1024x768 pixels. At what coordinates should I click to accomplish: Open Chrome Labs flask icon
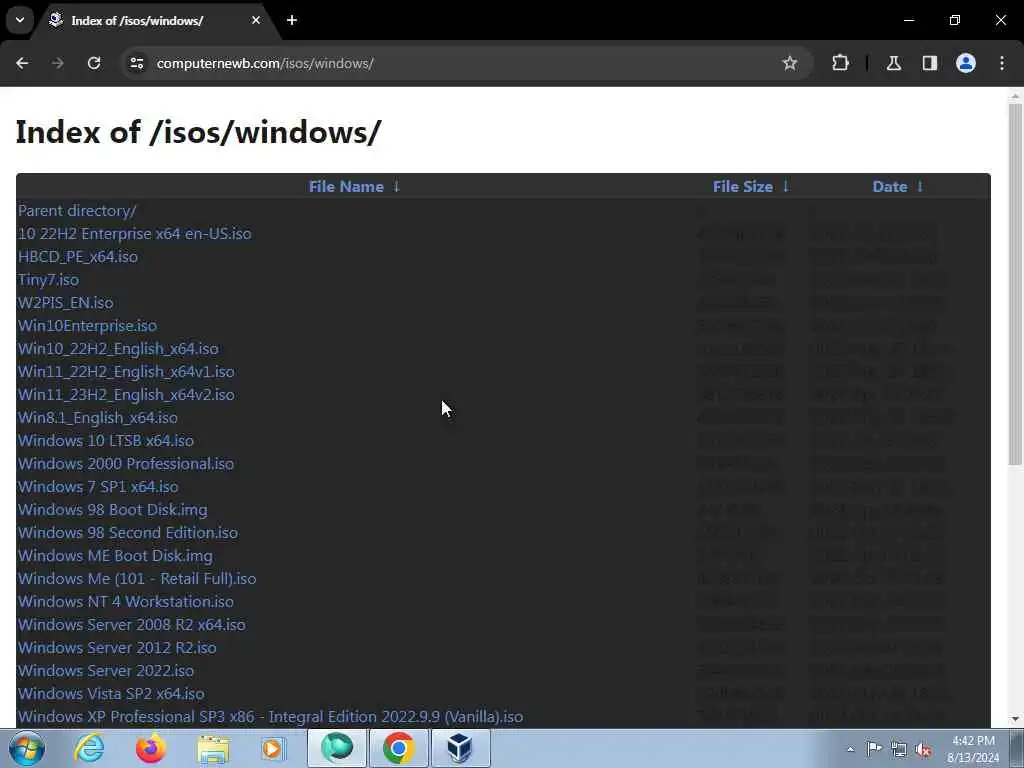click(894, 63)
